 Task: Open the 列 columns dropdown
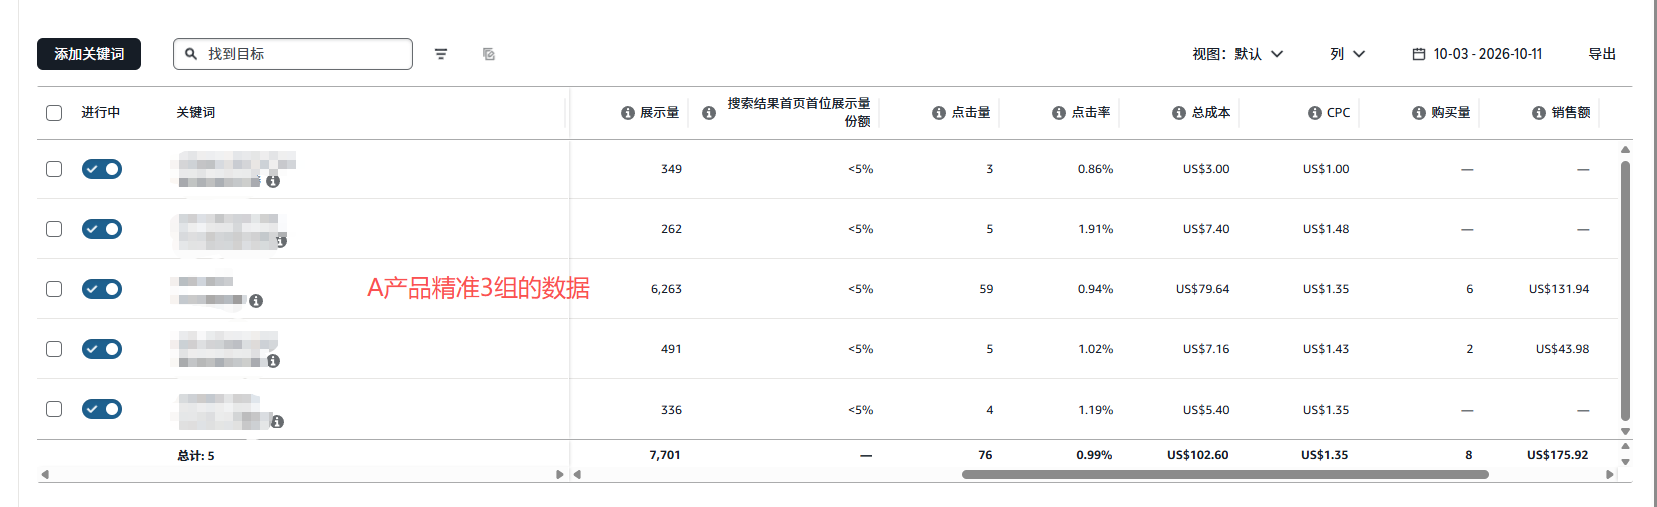click(x=1347, y=54)
